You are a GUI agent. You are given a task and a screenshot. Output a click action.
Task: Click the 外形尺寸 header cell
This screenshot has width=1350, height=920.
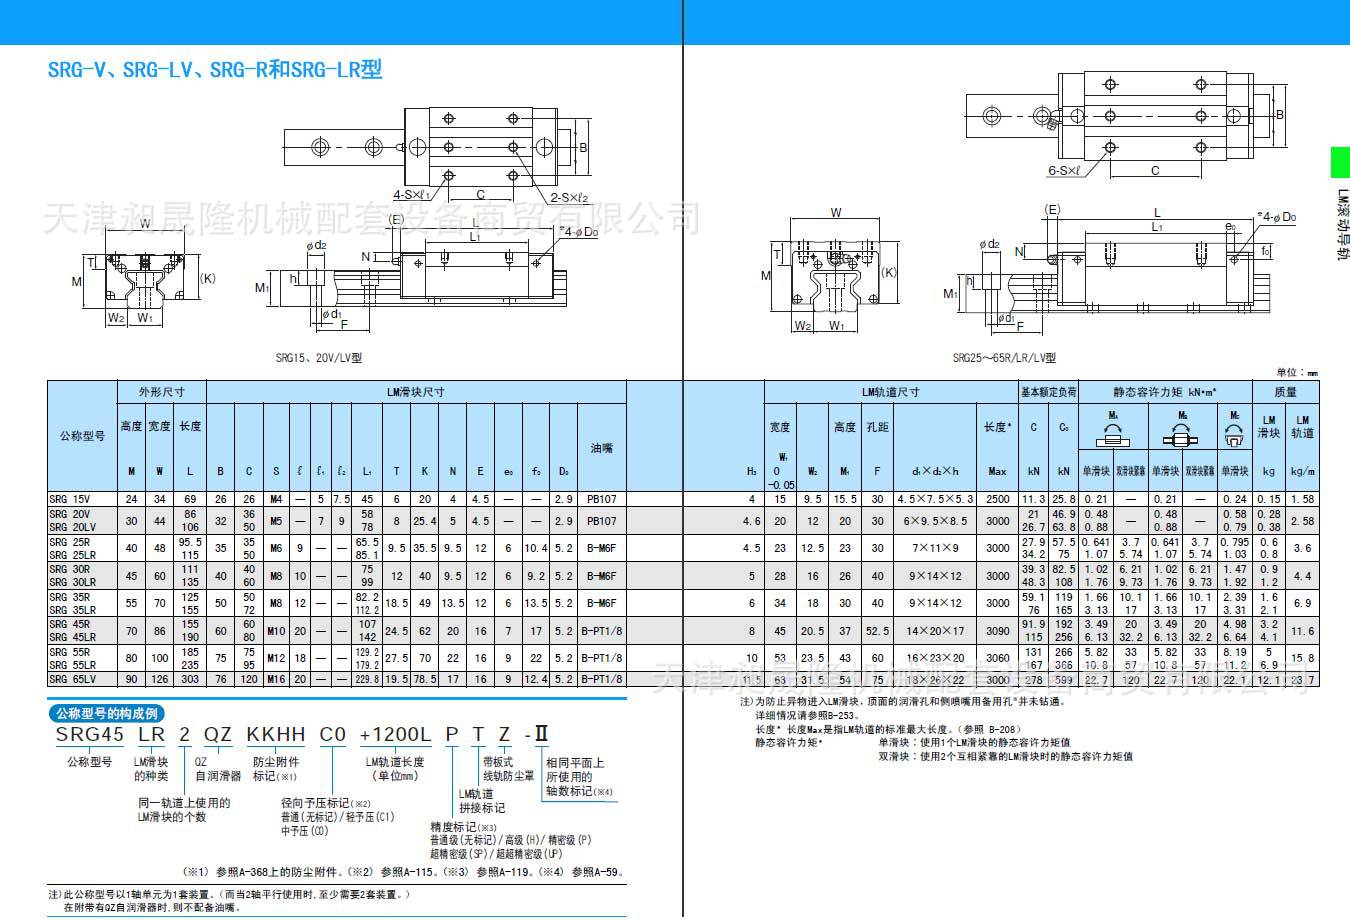[161, 392]
